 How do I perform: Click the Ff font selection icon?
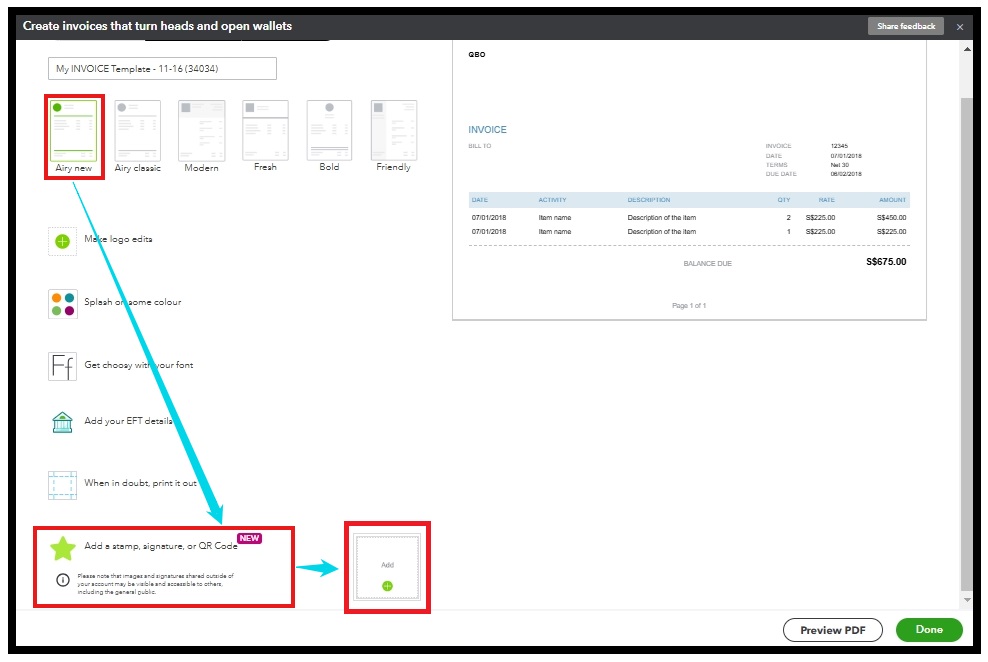[62, 362]
